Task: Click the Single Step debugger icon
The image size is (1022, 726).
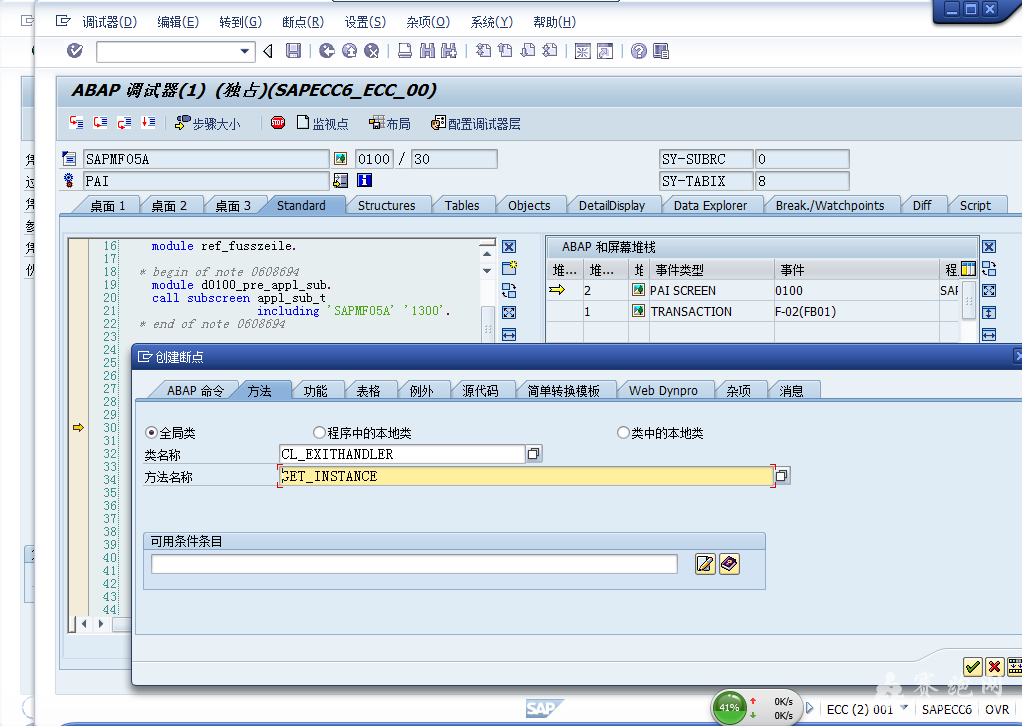Action: pos(76,123)
